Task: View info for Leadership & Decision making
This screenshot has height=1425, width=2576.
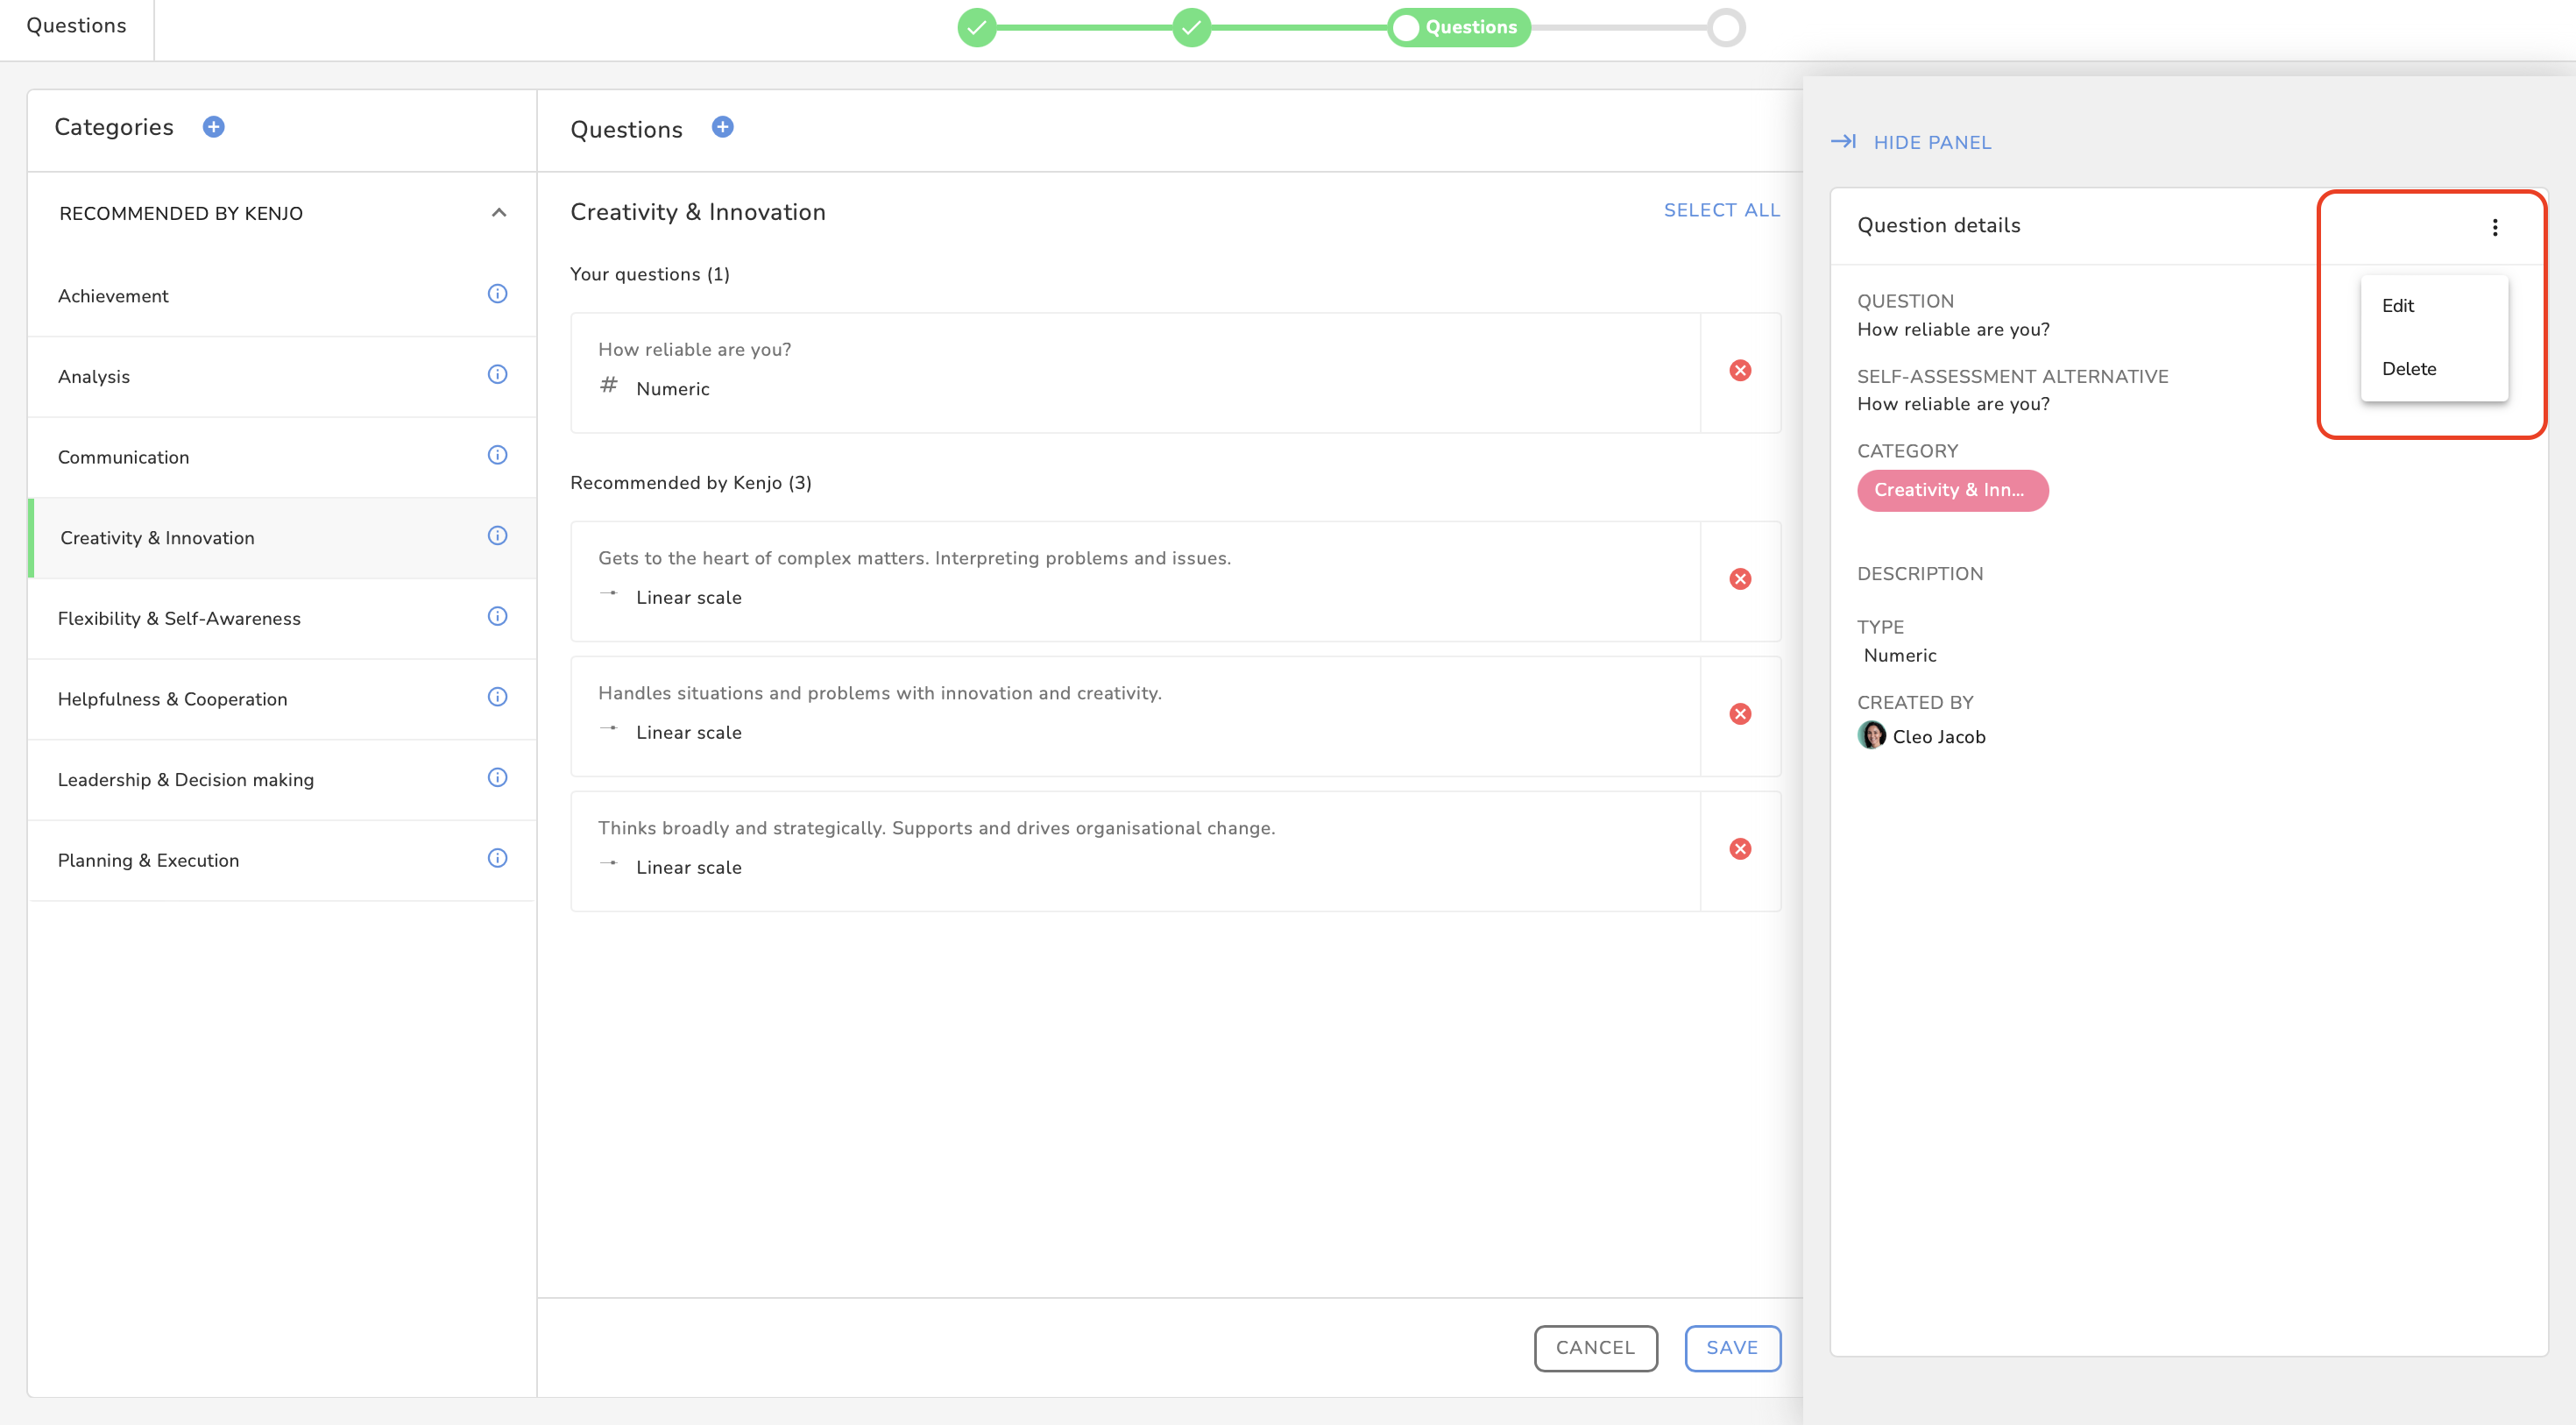Action: 497,777
